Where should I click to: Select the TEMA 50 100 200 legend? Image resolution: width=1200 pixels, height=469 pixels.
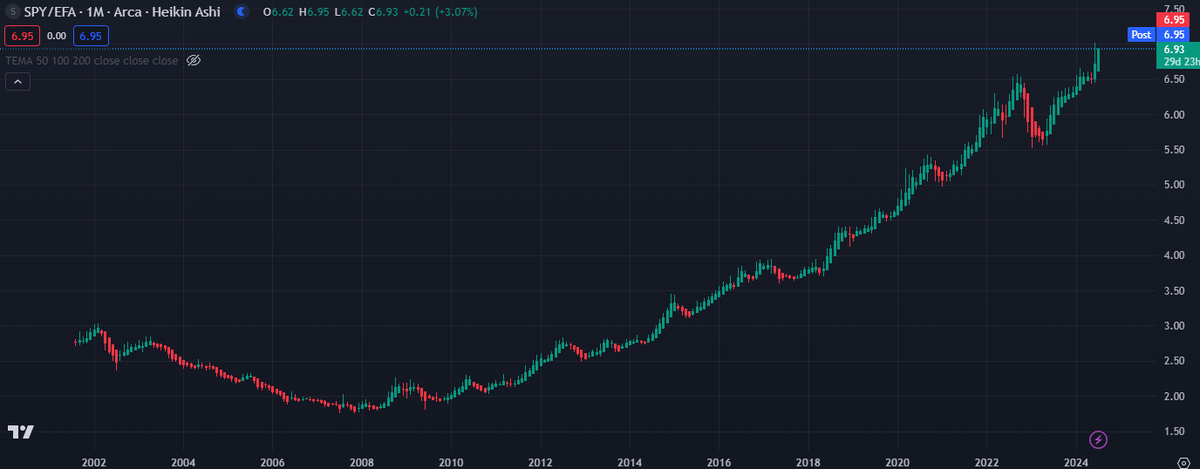(92, 61)
